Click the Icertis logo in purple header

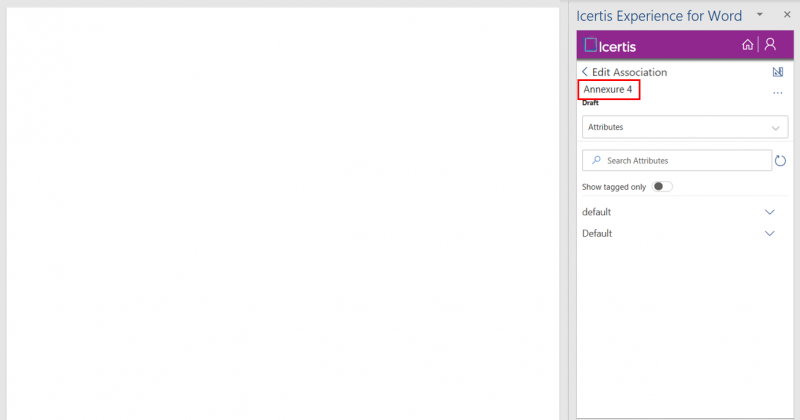tap(610, 46)
